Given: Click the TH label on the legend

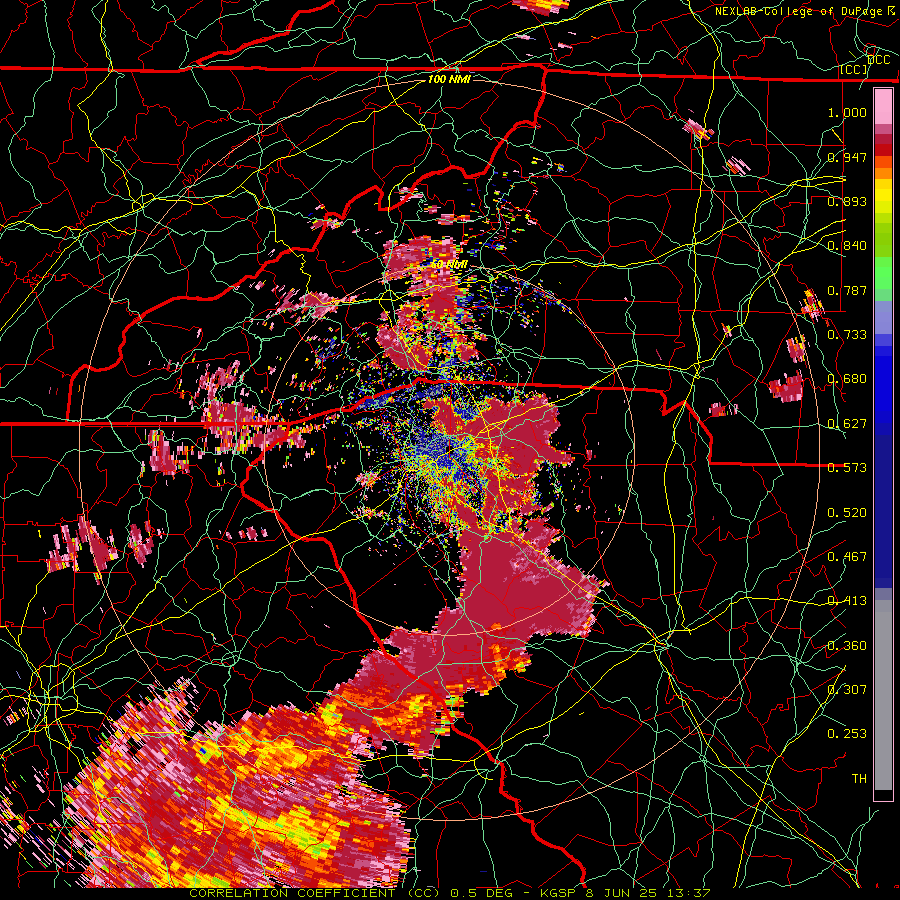Looking at the screenshot, I should point(859,779).
